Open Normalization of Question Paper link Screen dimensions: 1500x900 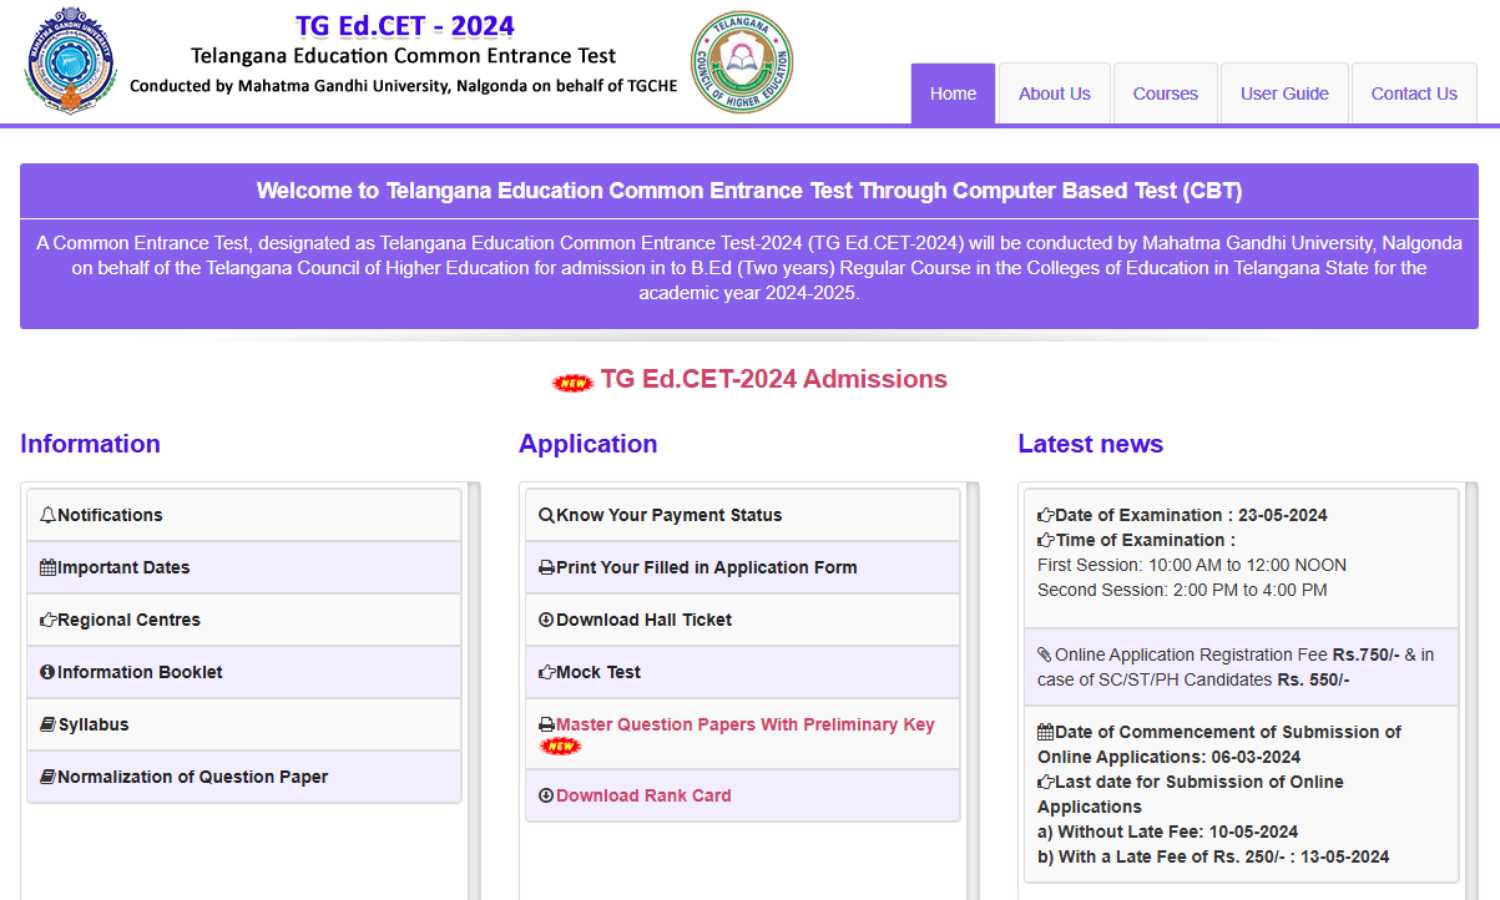point(192,777)
